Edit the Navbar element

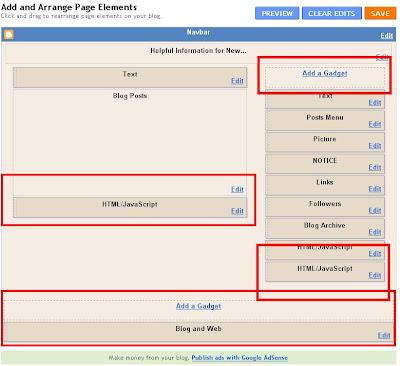coord(387,36)
